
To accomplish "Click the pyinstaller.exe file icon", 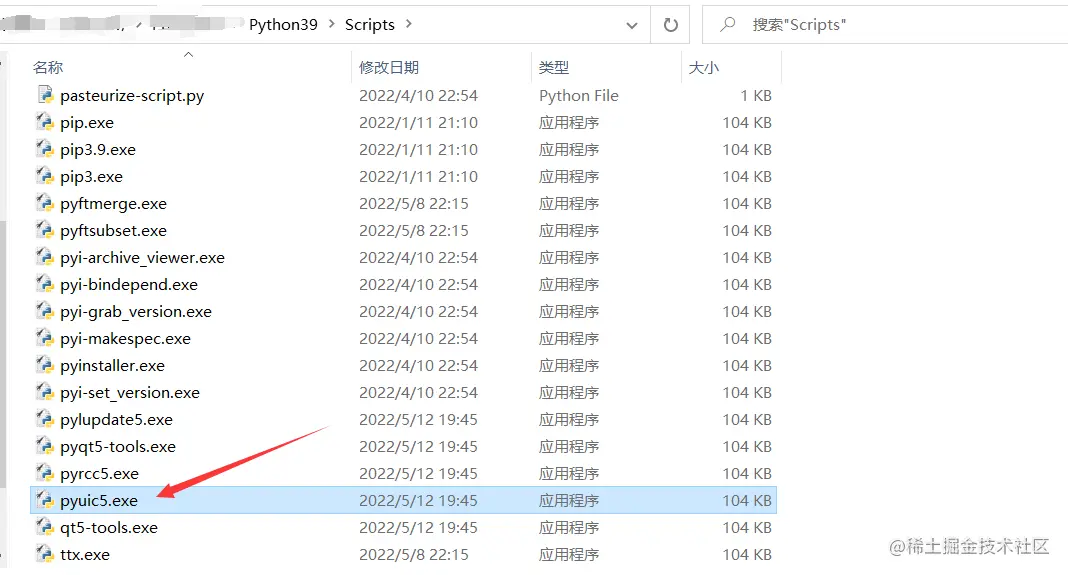I will click(45, 365).
